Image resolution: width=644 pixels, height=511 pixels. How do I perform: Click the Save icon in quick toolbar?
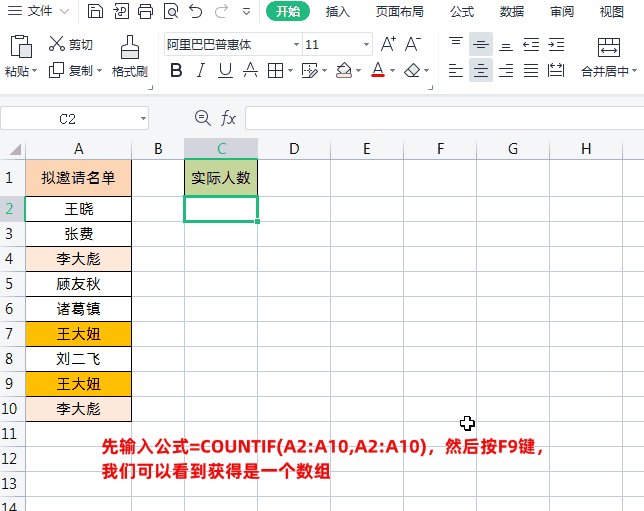(95, 12)
